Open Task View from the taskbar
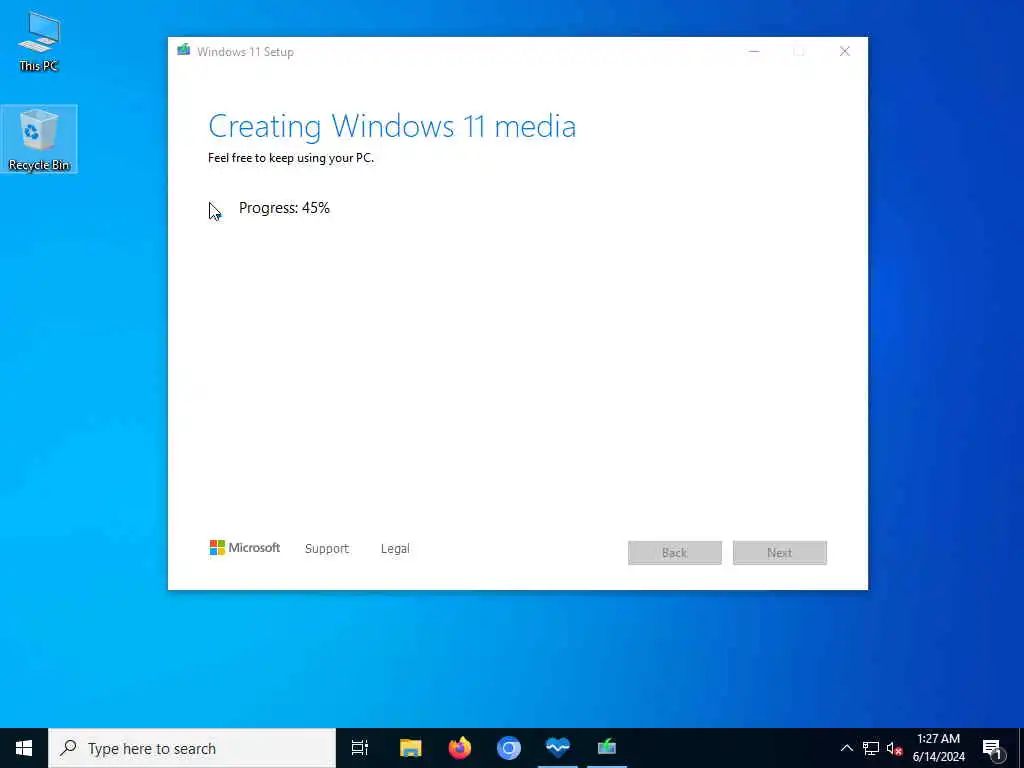 [x=360, y=748]
